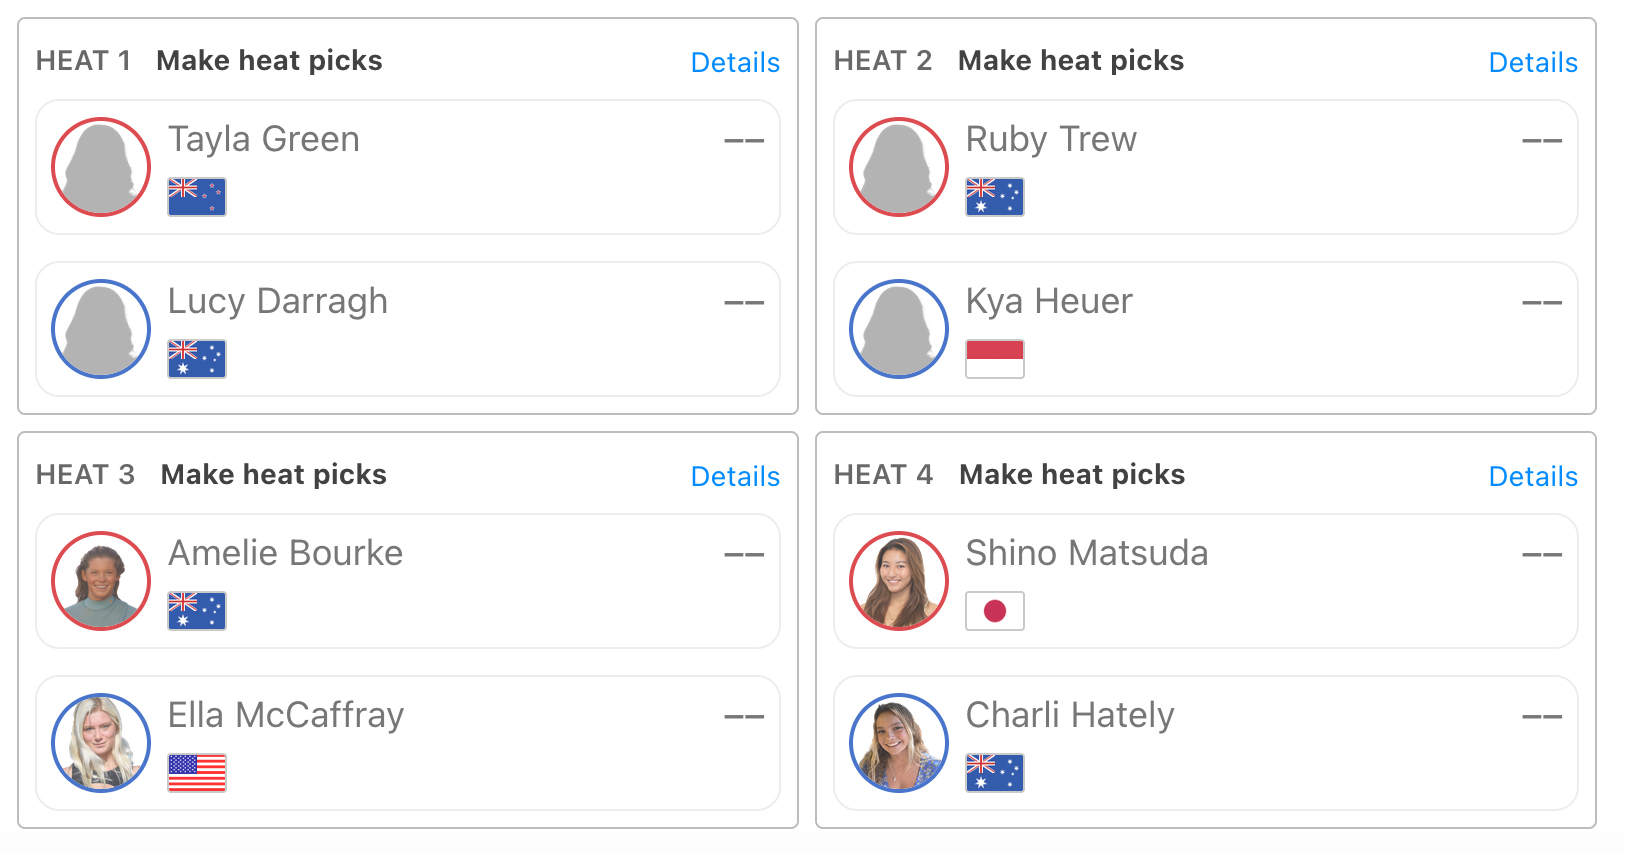View Details for Heat 4

pos(1533,476)
